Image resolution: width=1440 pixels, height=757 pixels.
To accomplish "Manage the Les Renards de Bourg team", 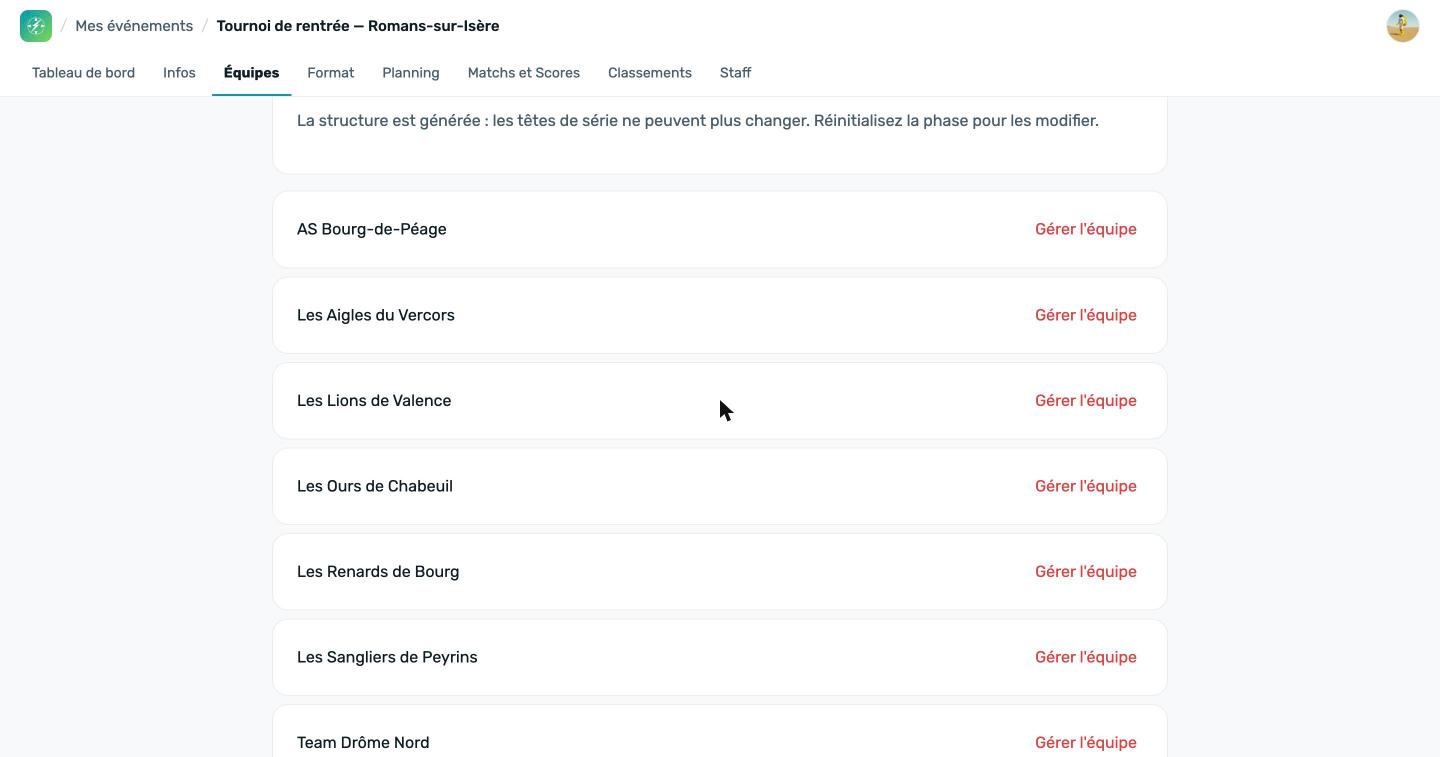I will tap(1086, 572).
